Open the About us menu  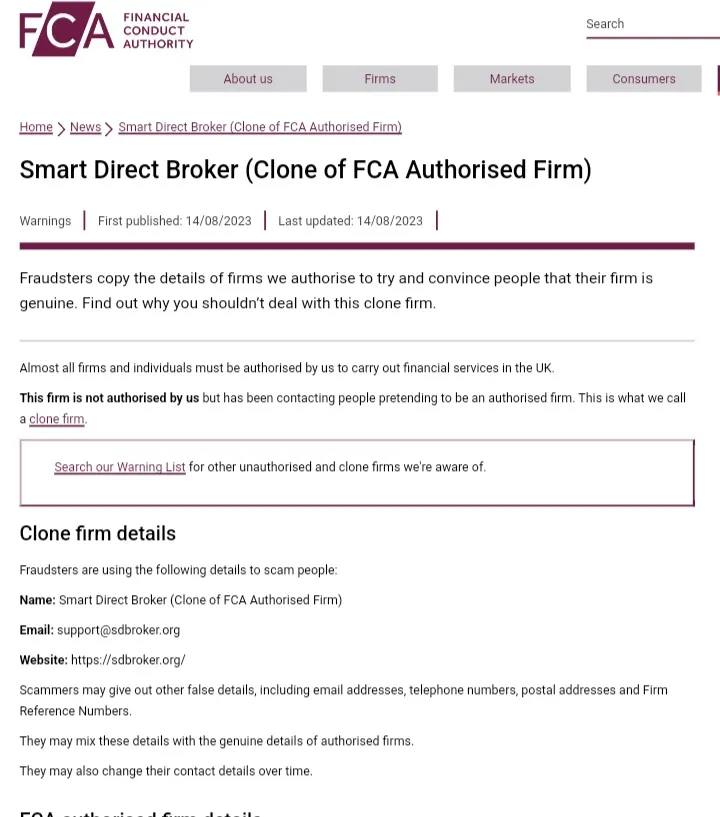[x=248, y=79]
